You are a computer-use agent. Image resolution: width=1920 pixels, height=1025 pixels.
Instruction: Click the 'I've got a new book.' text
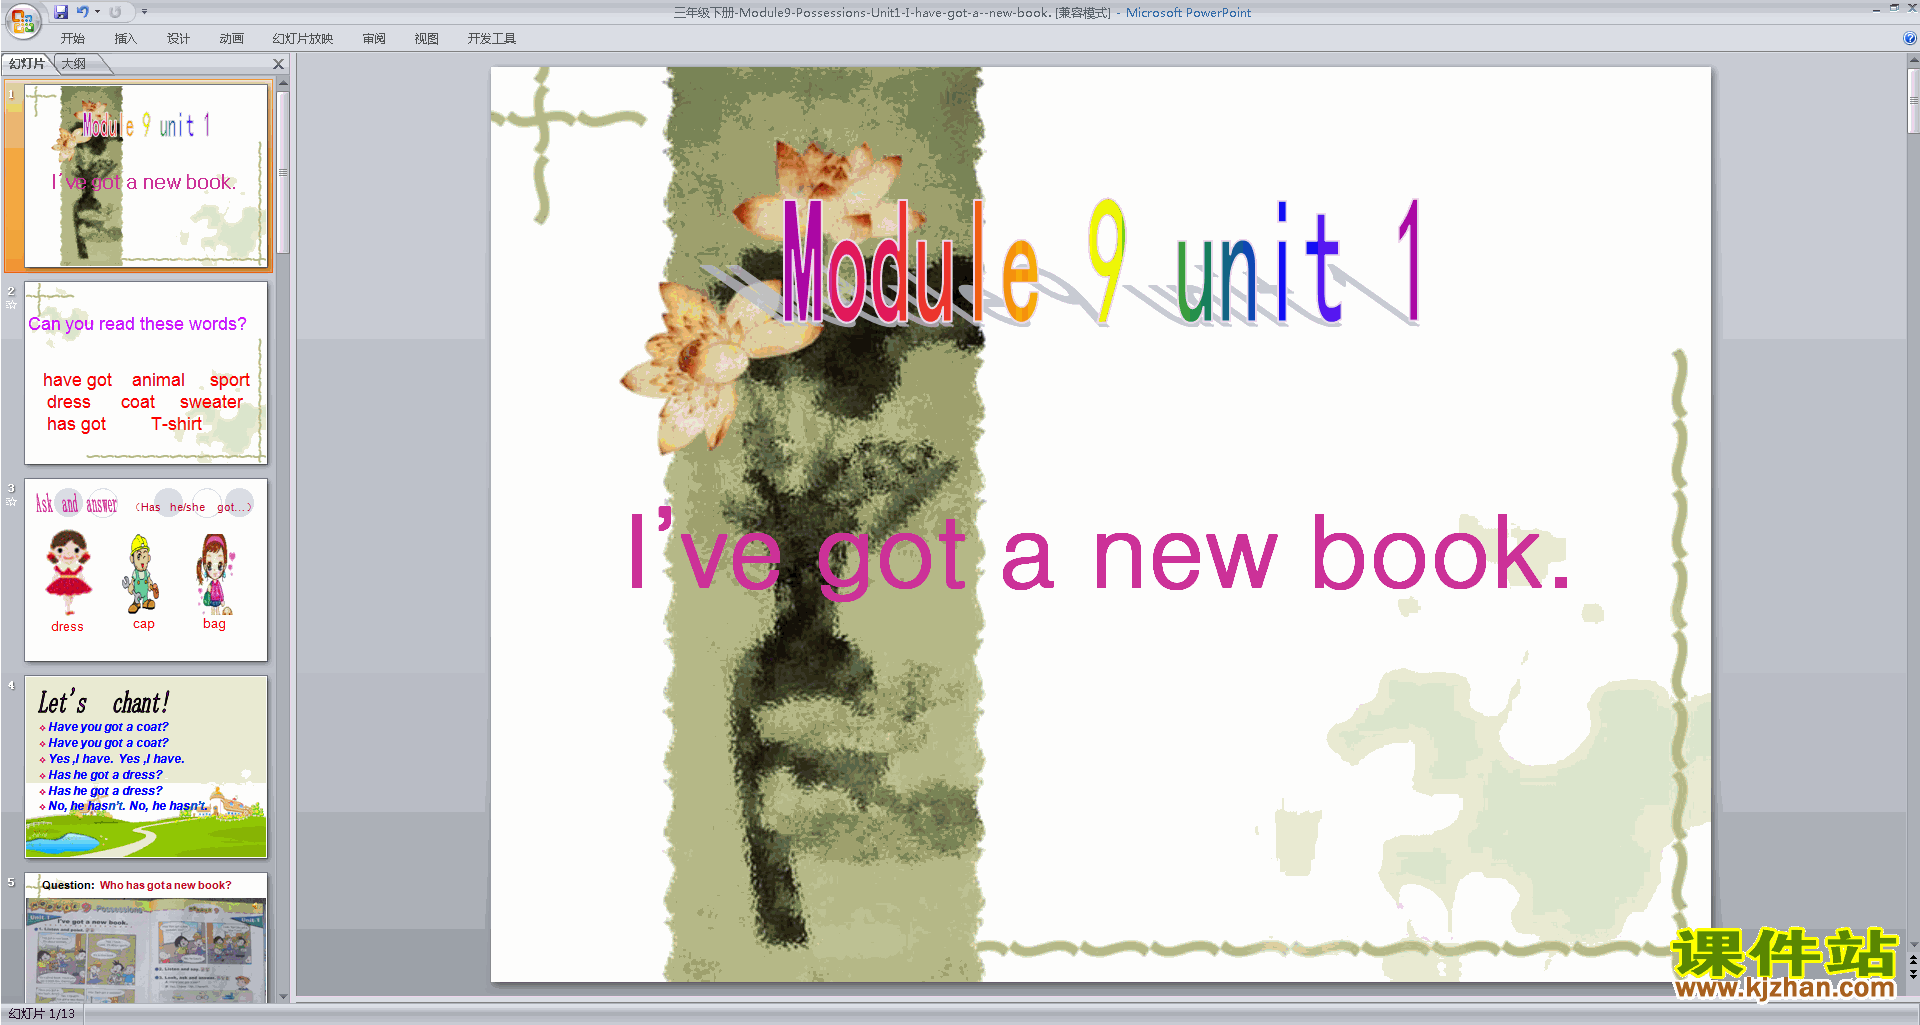pos(1100,553)
